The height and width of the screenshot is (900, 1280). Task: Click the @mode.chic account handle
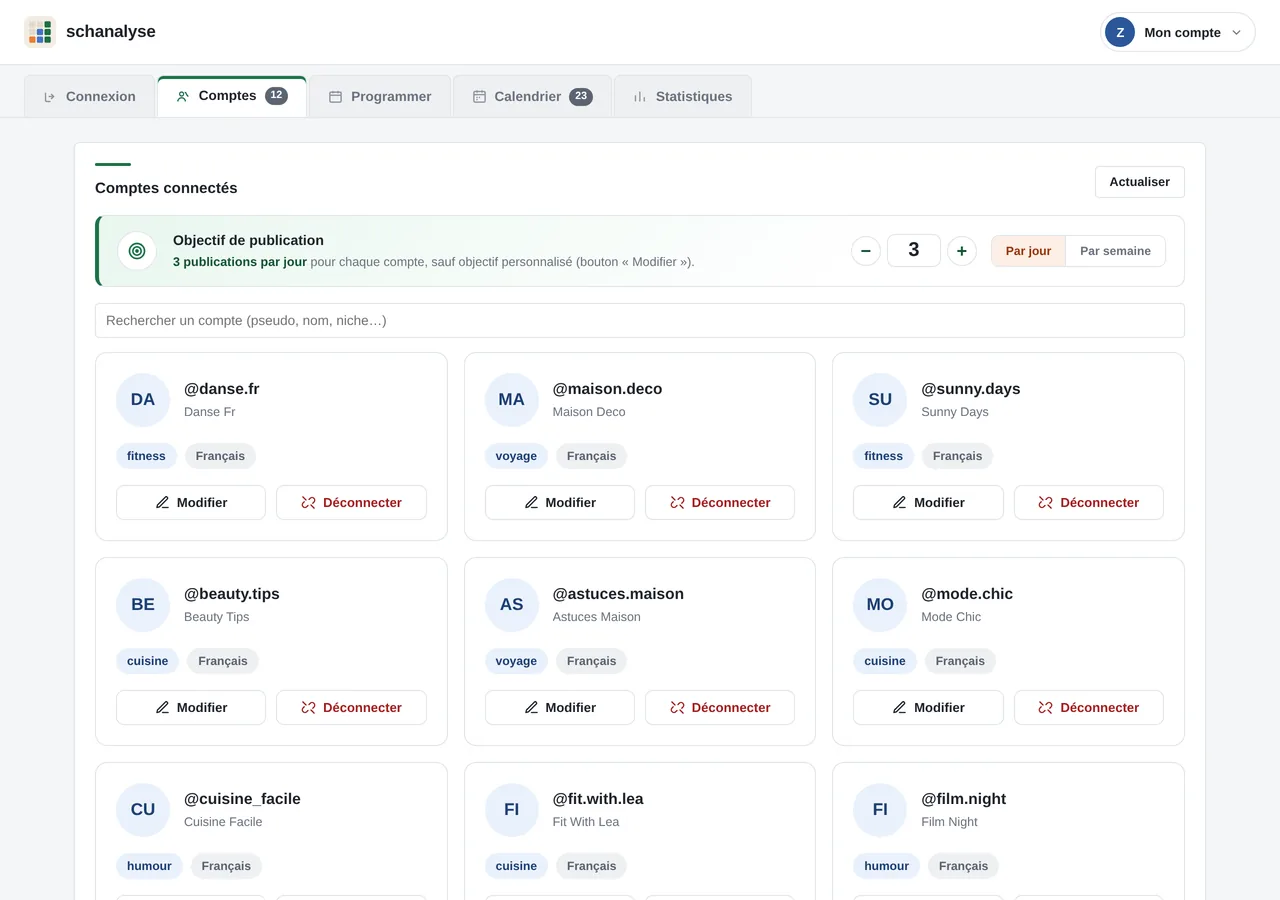[967, 594]
